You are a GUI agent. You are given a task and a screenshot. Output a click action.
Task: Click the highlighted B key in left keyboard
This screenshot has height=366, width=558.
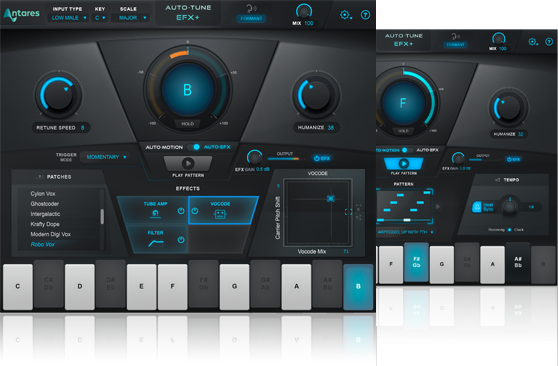coord(358,286)
